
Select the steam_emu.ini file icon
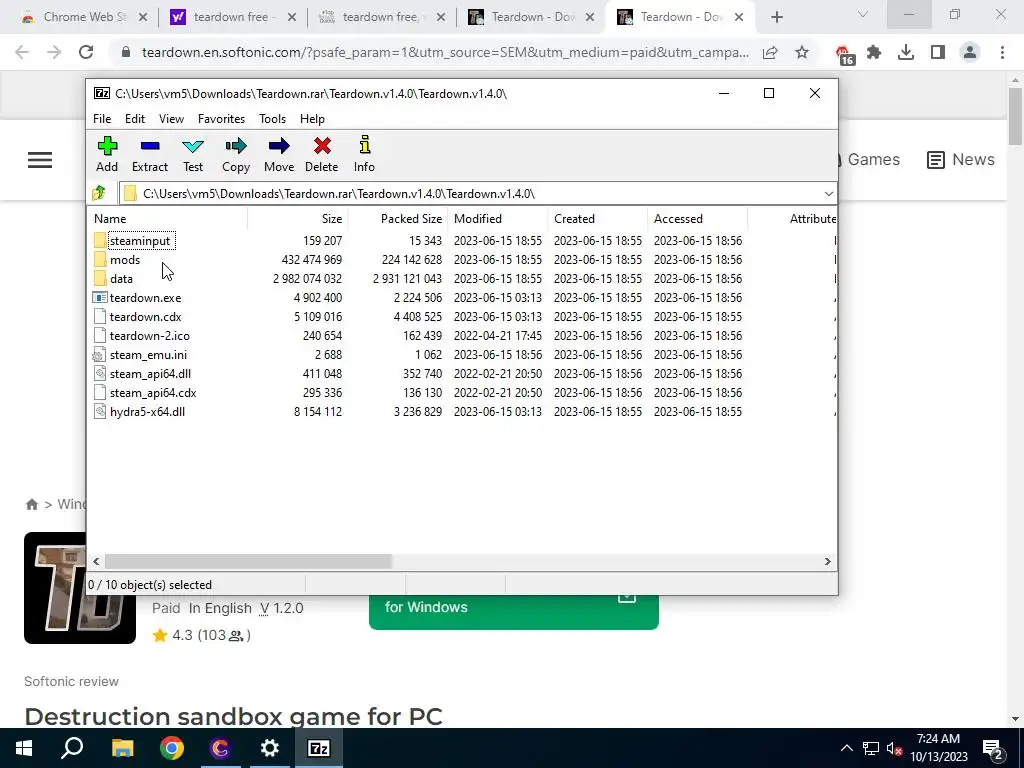tap(99, 355)
